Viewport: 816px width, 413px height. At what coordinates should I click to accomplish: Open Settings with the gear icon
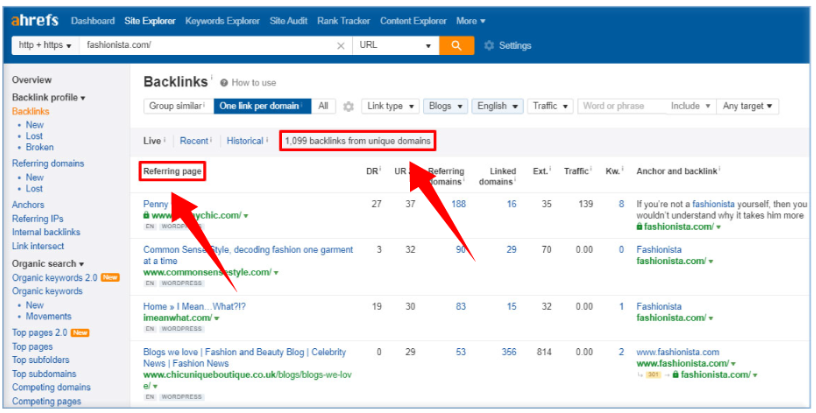pos(489,46)
